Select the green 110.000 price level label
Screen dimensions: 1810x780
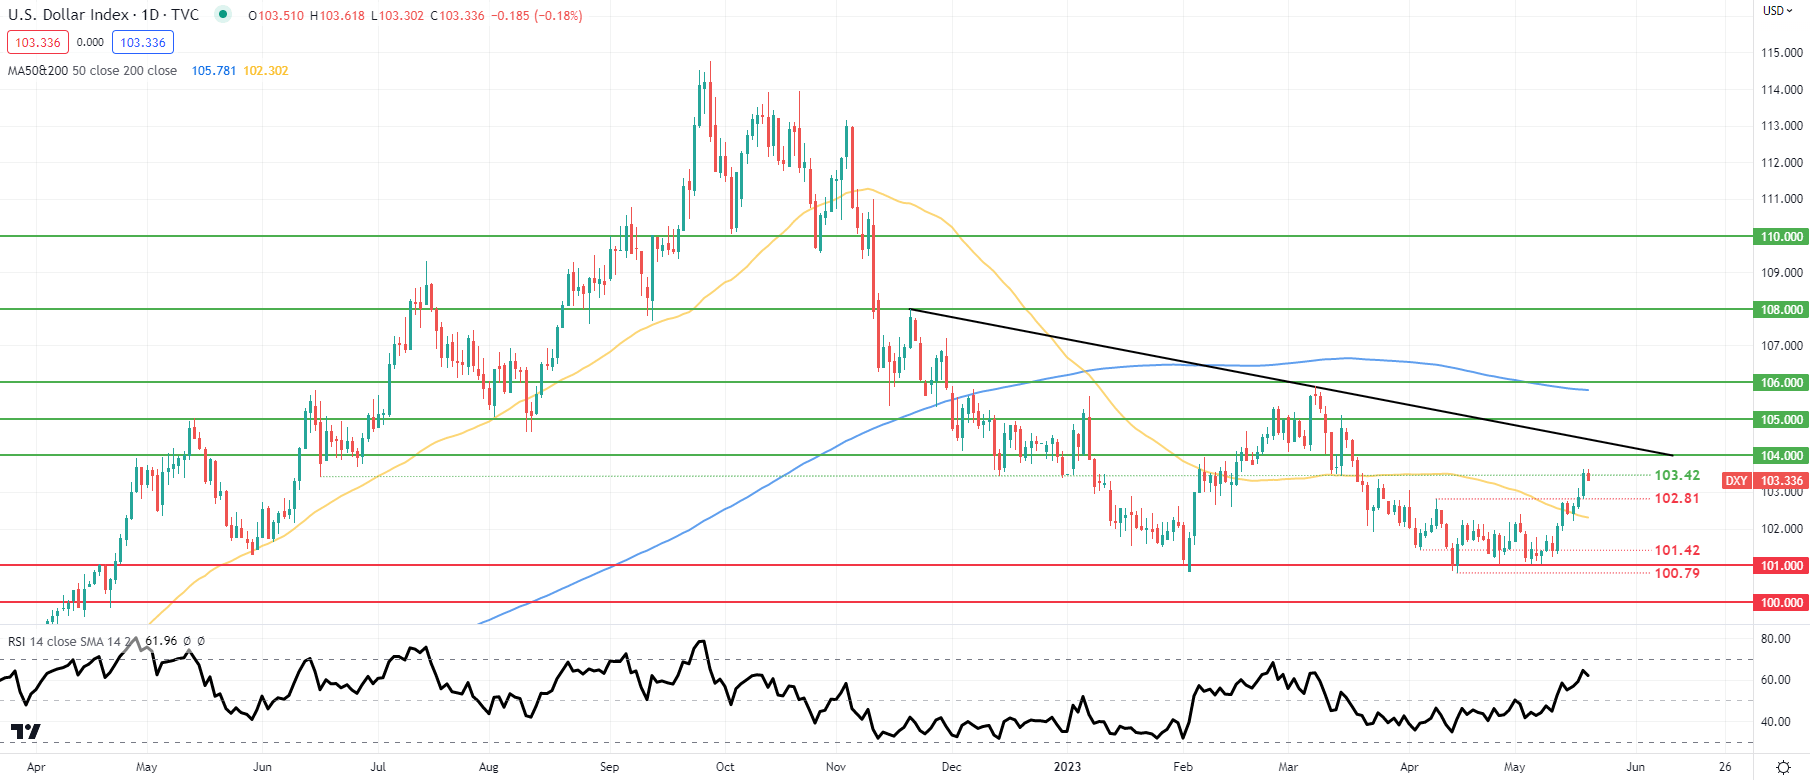1781,237
